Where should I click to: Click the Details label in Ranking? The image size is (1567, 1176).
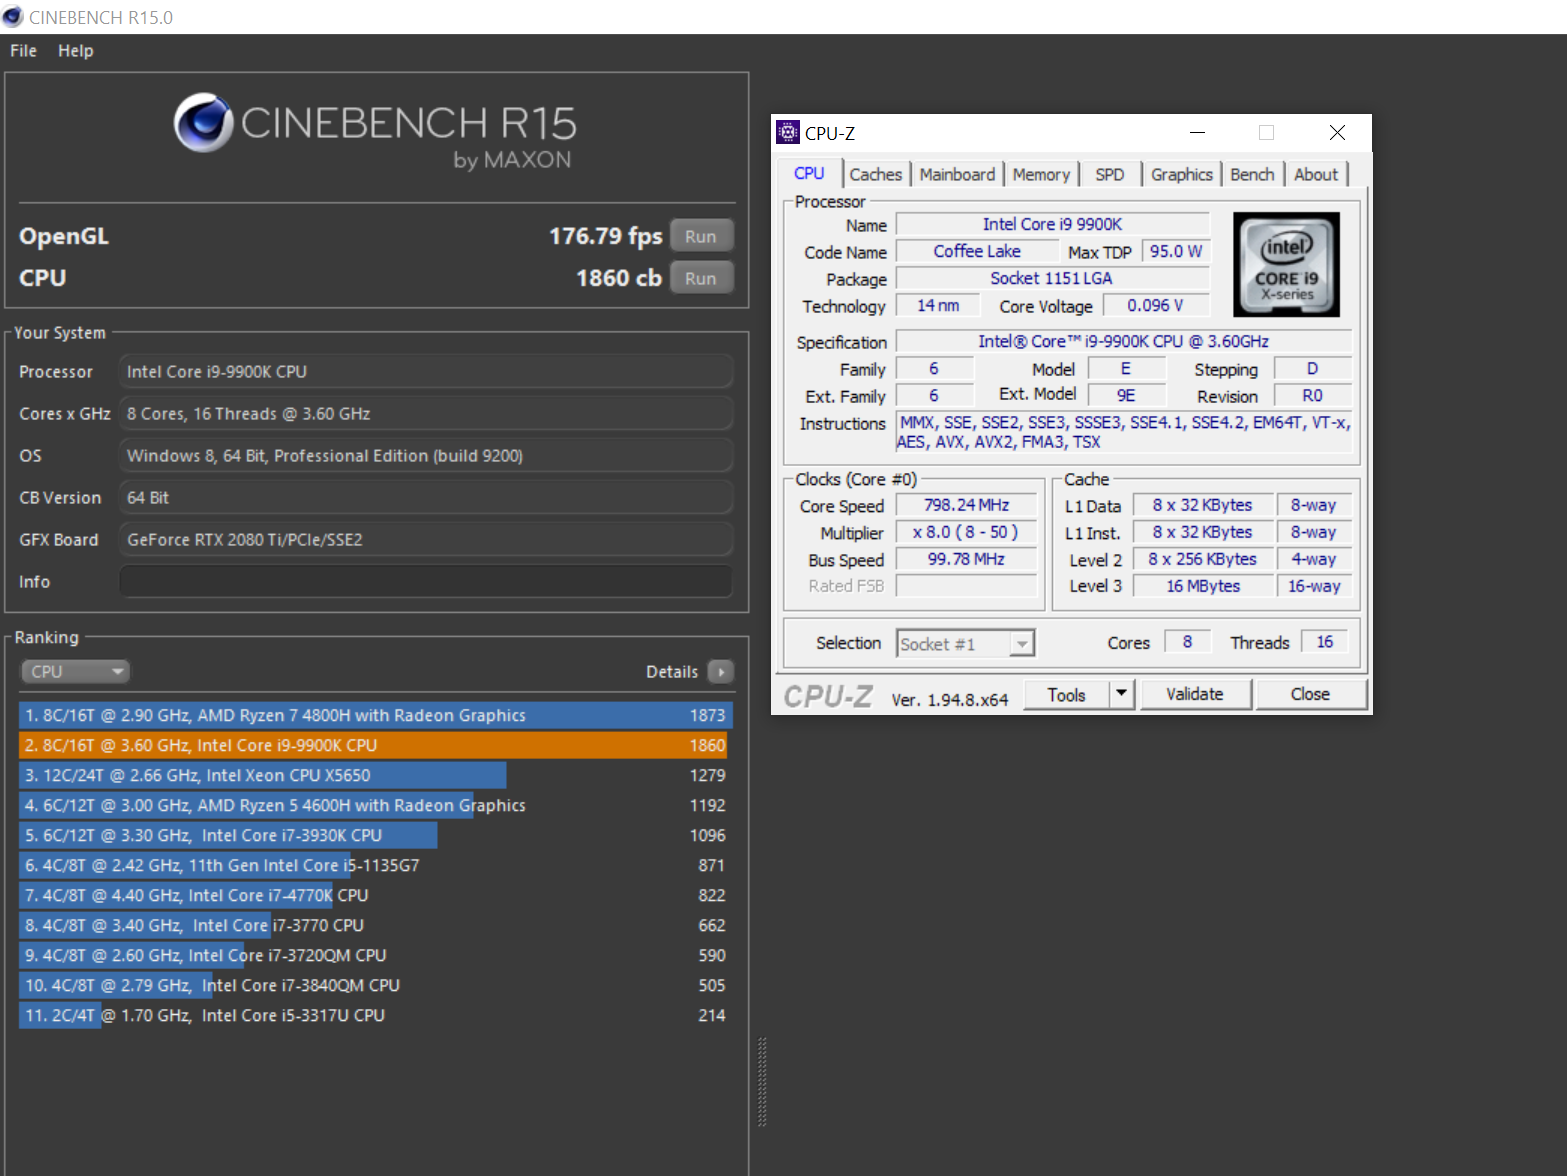tap(672, 672)
